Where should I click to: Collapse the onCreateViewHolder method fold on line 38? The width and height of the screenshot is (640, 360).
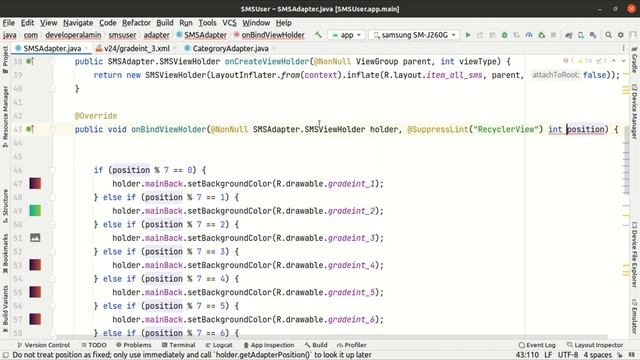coord(53,62)
